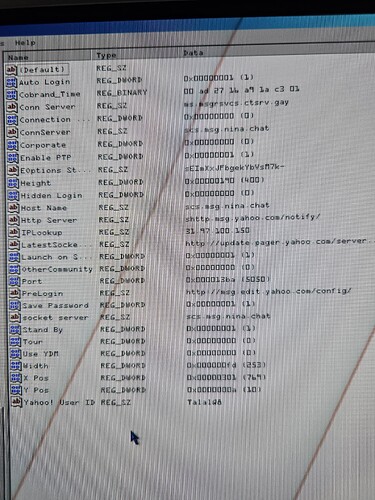Sort by the Type column header
The height and width of the screenshot is (500, 375).
(135, 55)
